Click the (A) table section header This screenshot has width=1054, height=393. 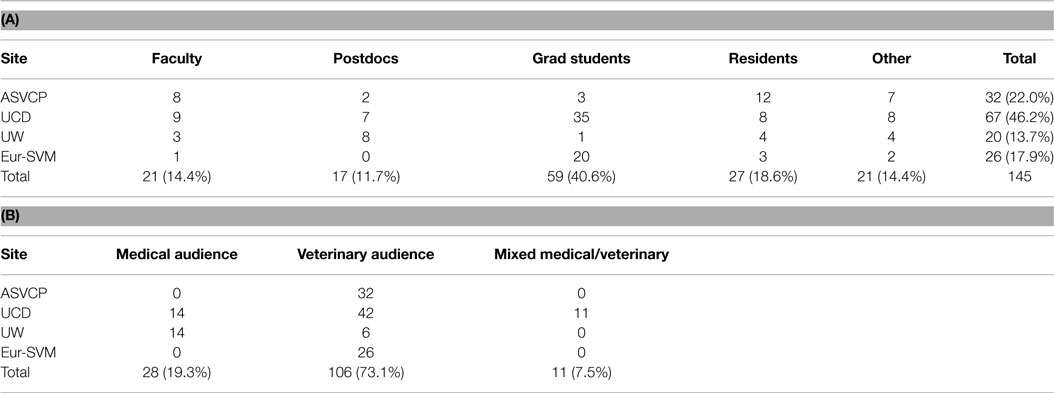click(527, 20)
